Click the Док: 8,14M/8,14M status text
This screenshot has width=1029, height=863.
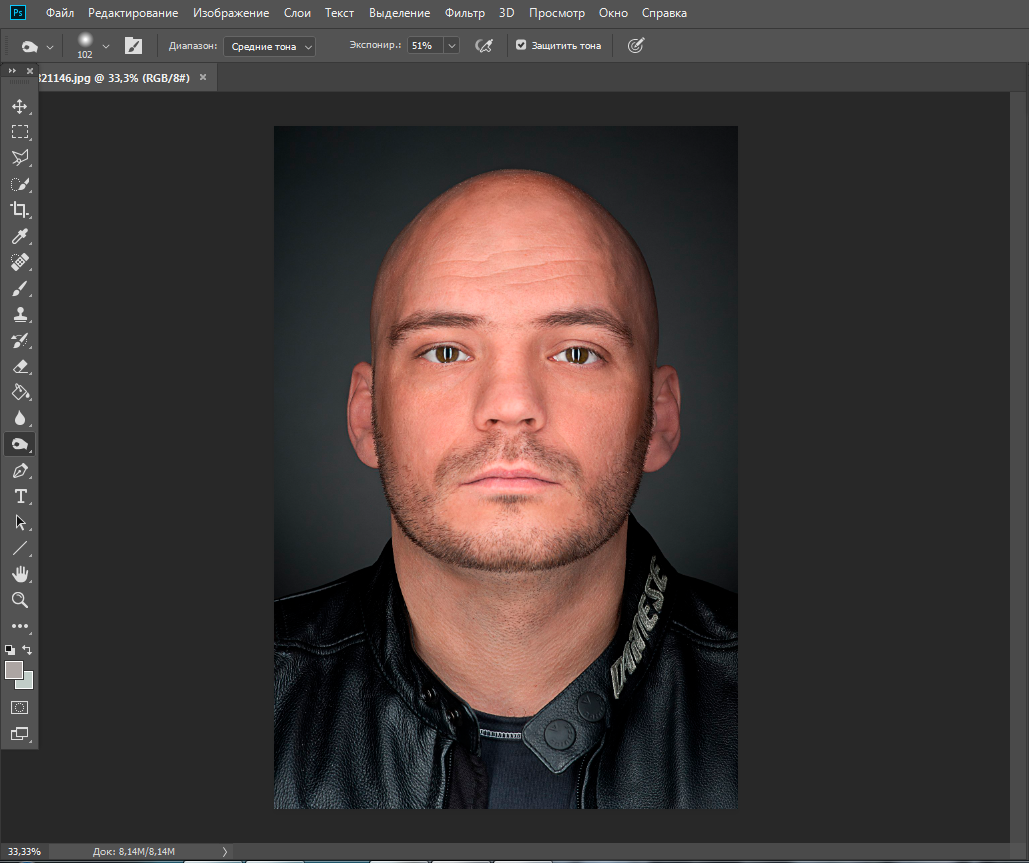[134, 851]
